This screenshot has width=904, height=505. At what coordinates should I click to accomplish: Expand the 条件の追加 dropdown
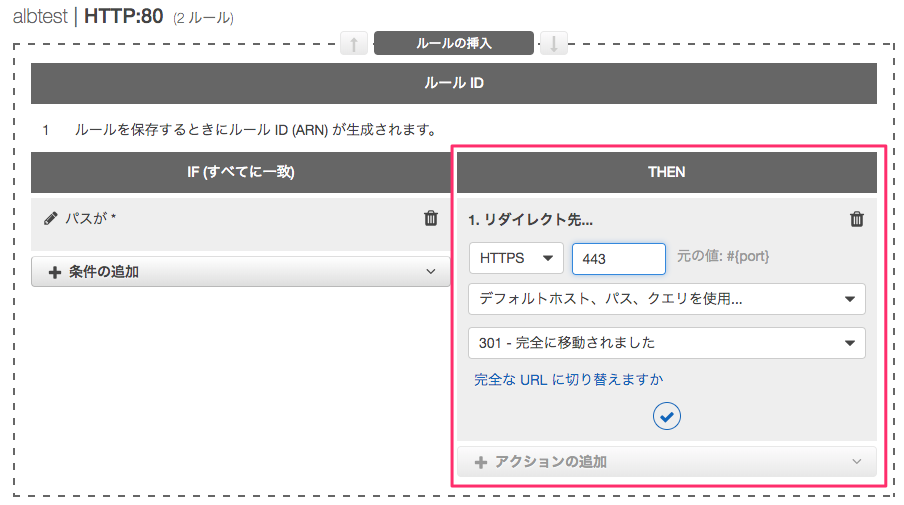point(240,272)
